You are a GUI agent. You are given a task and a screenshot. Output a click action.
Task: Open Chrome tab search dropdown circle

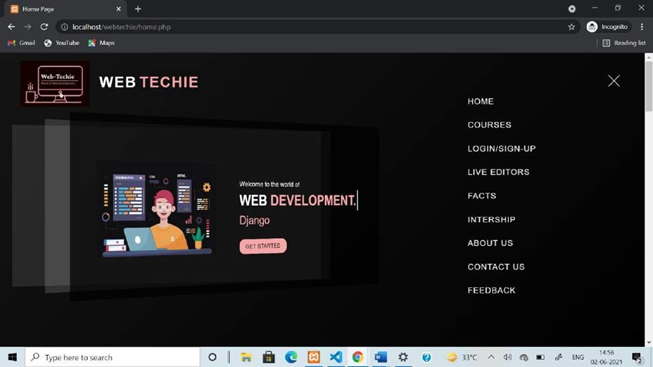click(x=572, y=9)
